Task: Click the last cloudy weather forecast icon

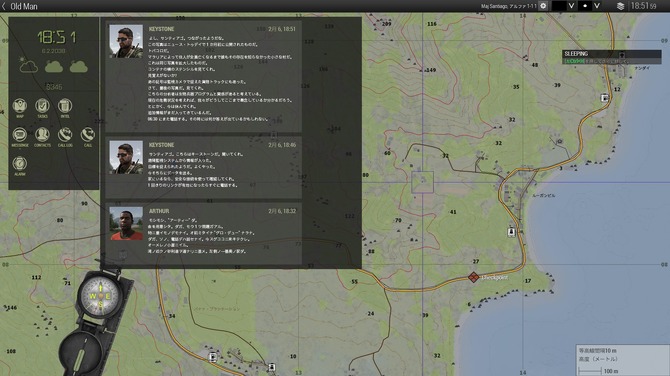Action: point(79,67)
